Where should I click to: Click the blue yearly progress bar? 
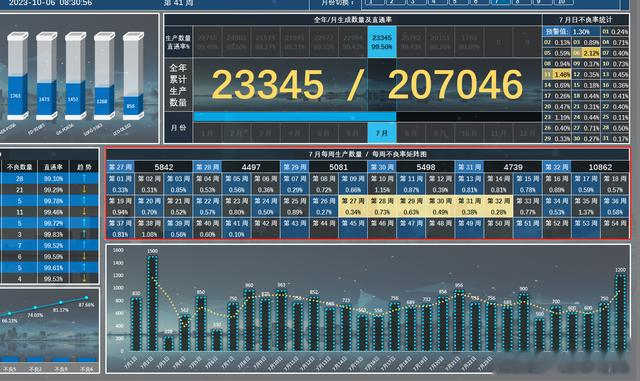[294, 117]
